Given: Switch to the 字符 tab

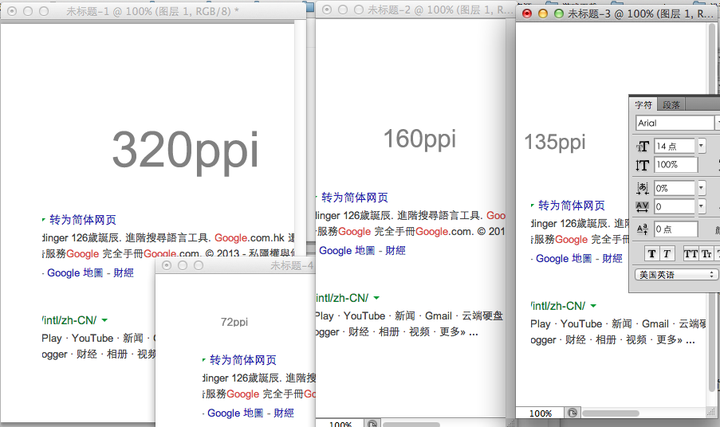Looking at the screenshot, I should pos(643,105).
